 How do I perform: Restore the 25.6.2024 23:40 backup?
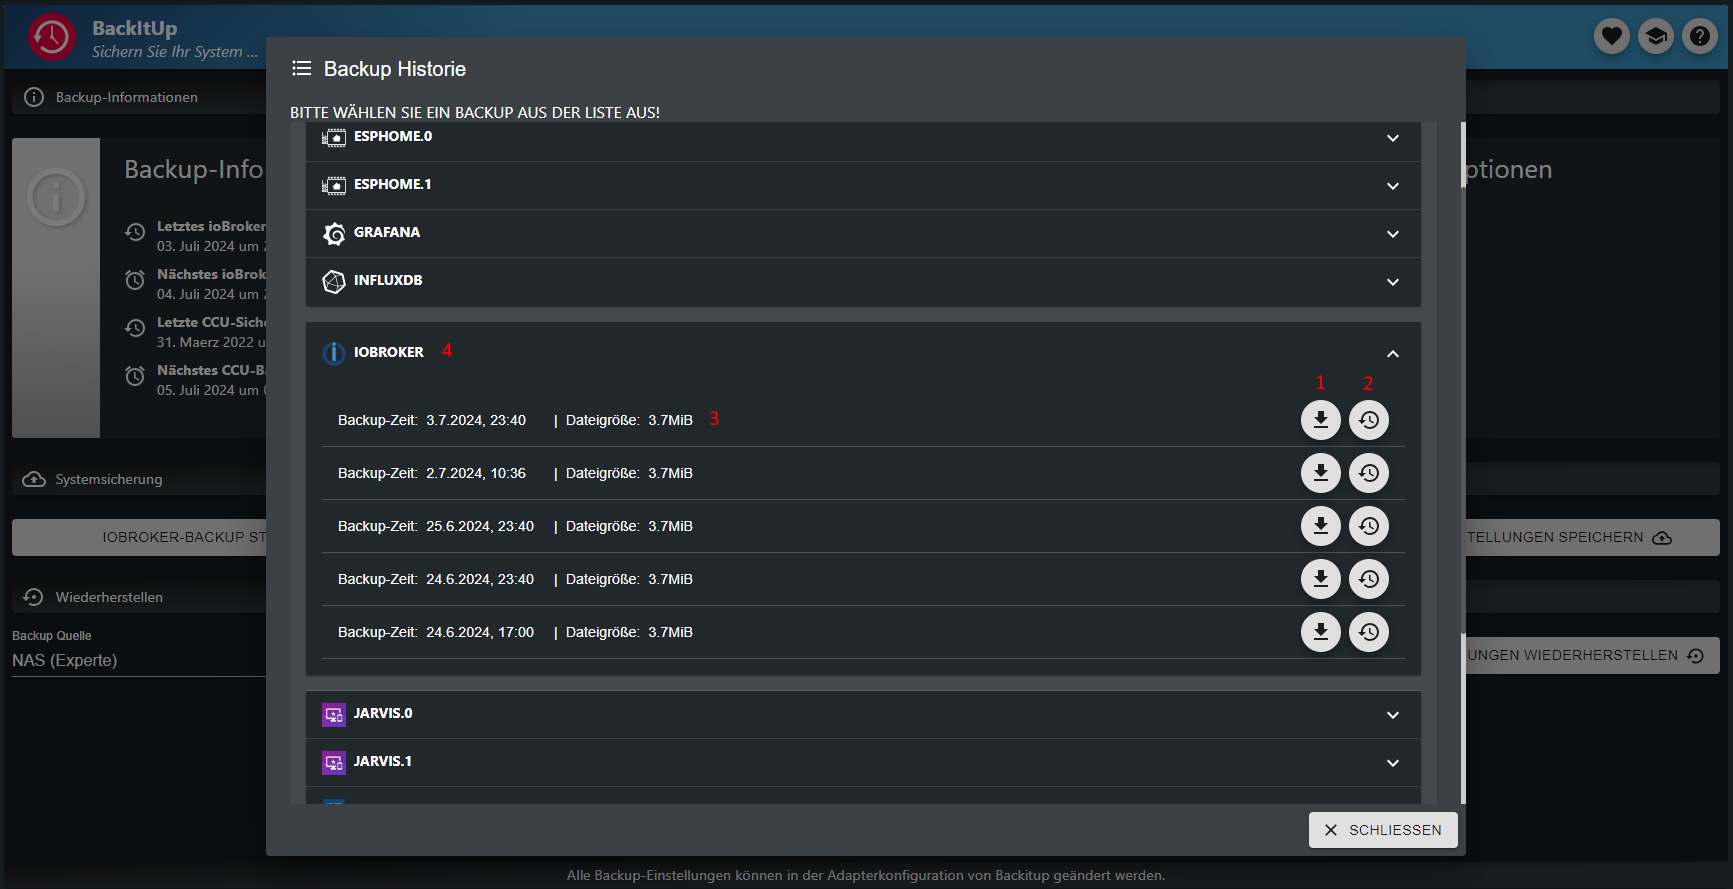[x=1368, y=526]
